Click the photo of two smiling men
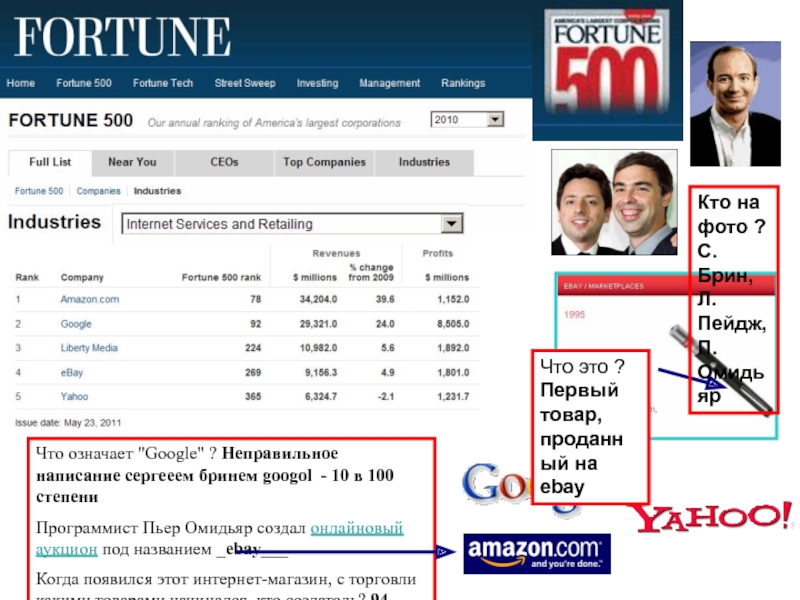The width and height of the screenshot is (800, 600). 614,203
